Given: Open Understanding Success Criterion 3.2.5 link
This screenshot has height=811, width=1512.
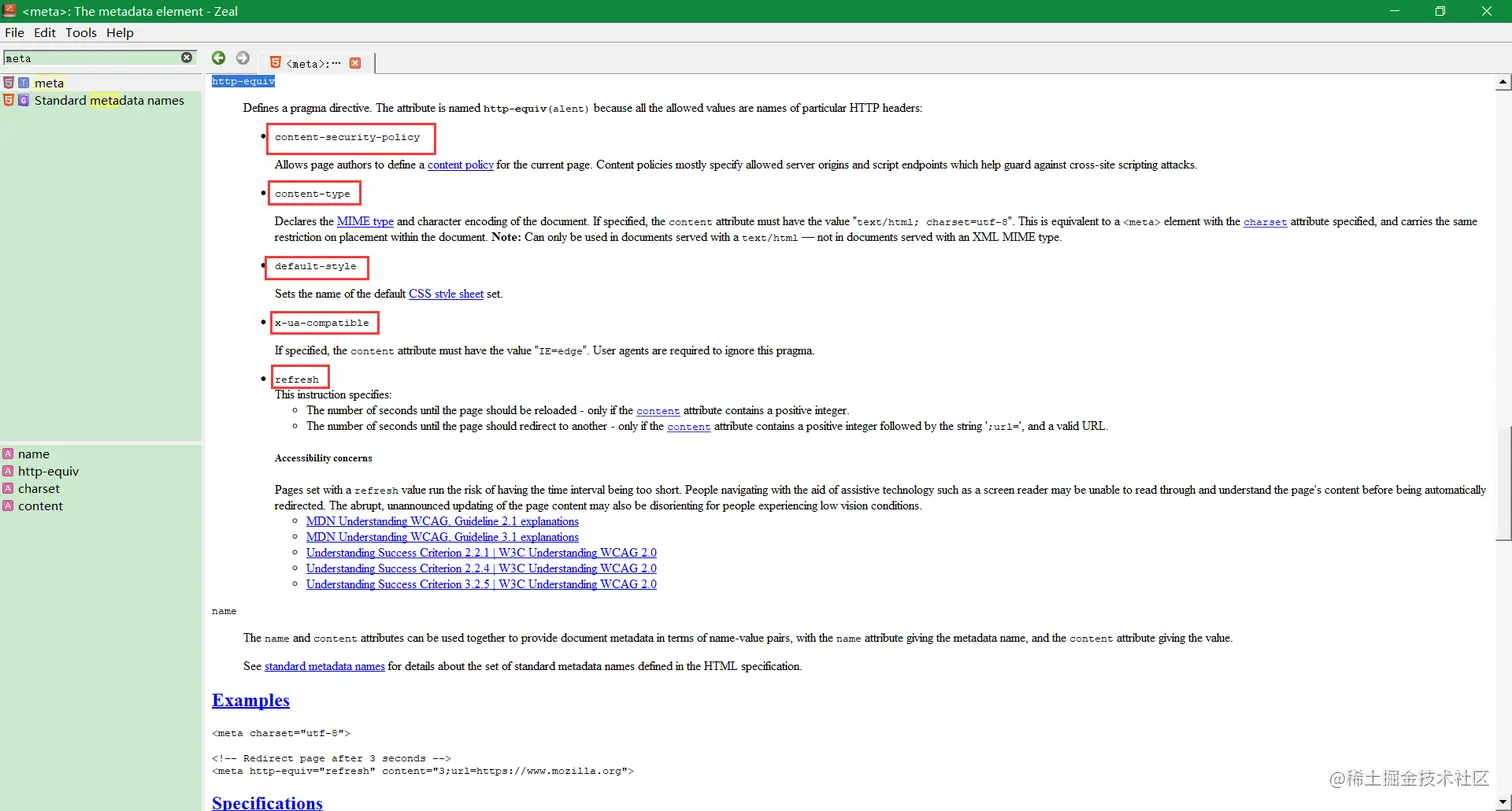Looking at the screenshot, I should (481, 585).
